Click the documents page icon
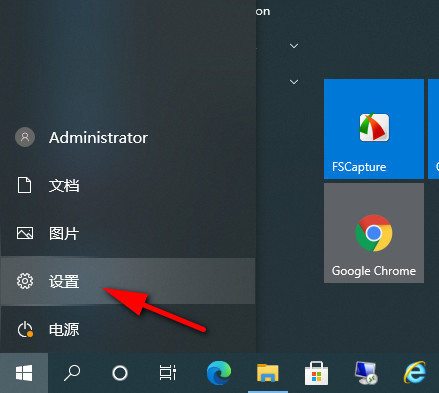 pos(24,185)
